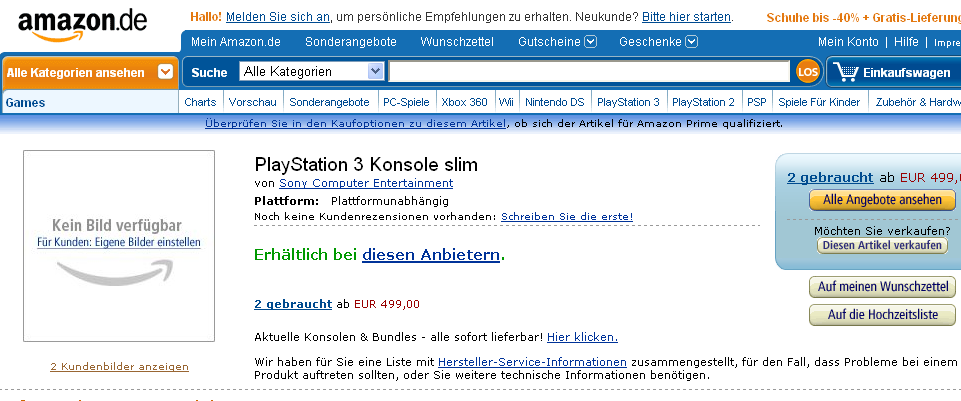The height and width of the screenshot is (401, 961).
Task: Click the 'Auf die Hochzeitsliste' button
Action: (882, 315)
